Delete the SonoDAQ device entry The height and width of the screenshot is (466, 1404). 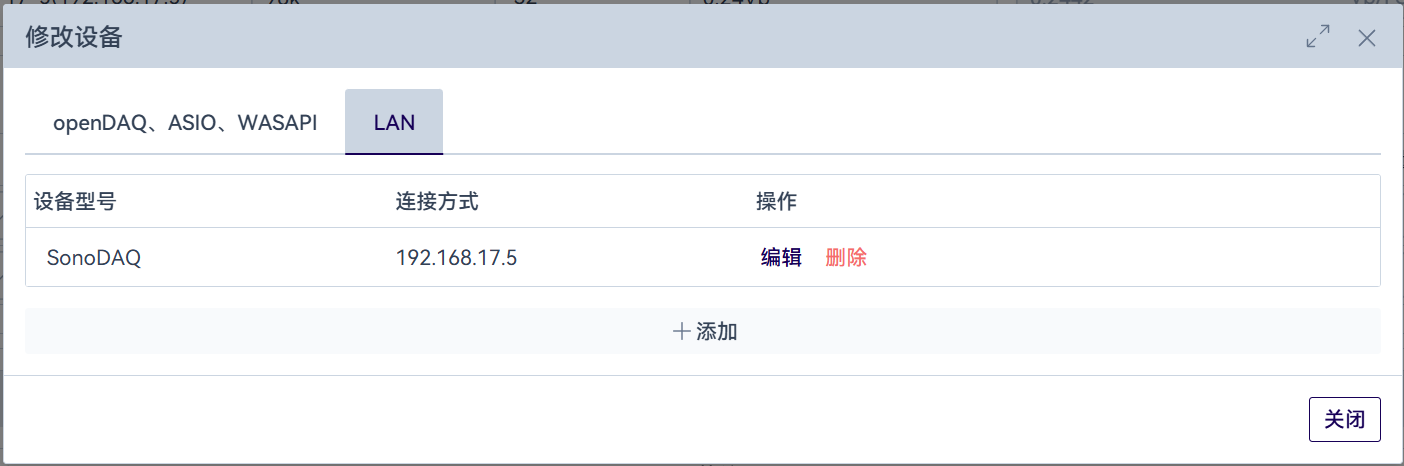[846, 257]
